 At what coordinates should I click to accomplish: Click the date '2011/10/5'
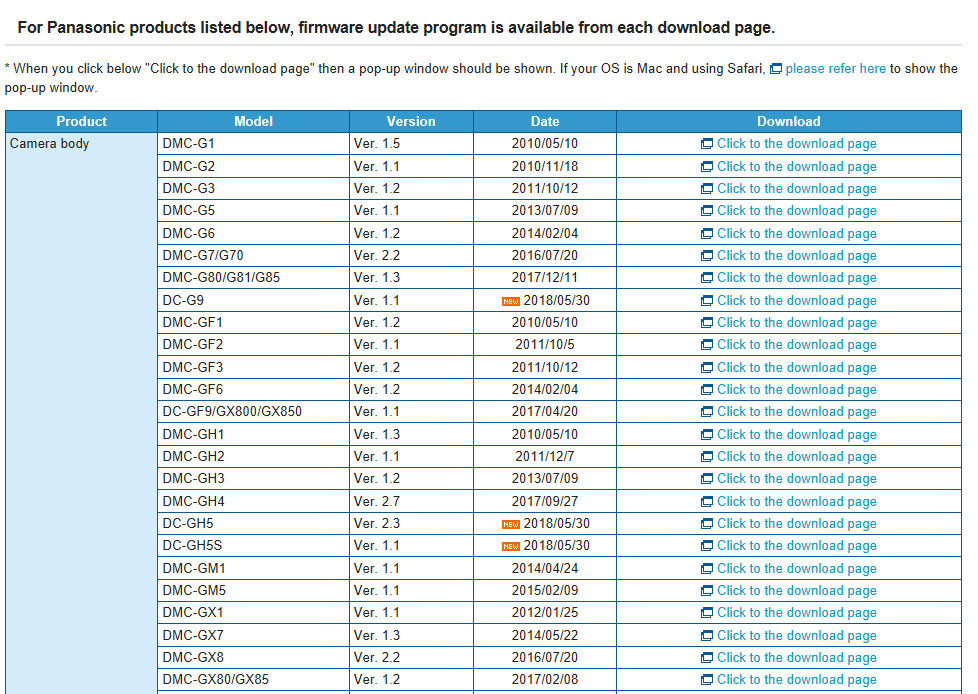[x=545, y=344]
